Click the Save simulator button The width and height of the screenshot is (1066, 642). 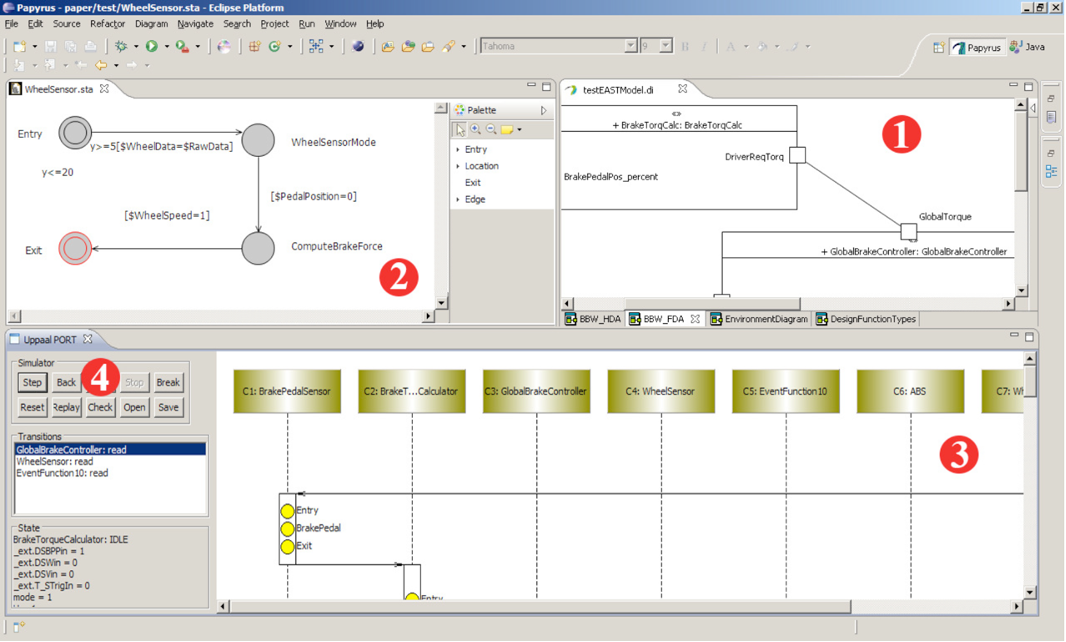[168, 407]
